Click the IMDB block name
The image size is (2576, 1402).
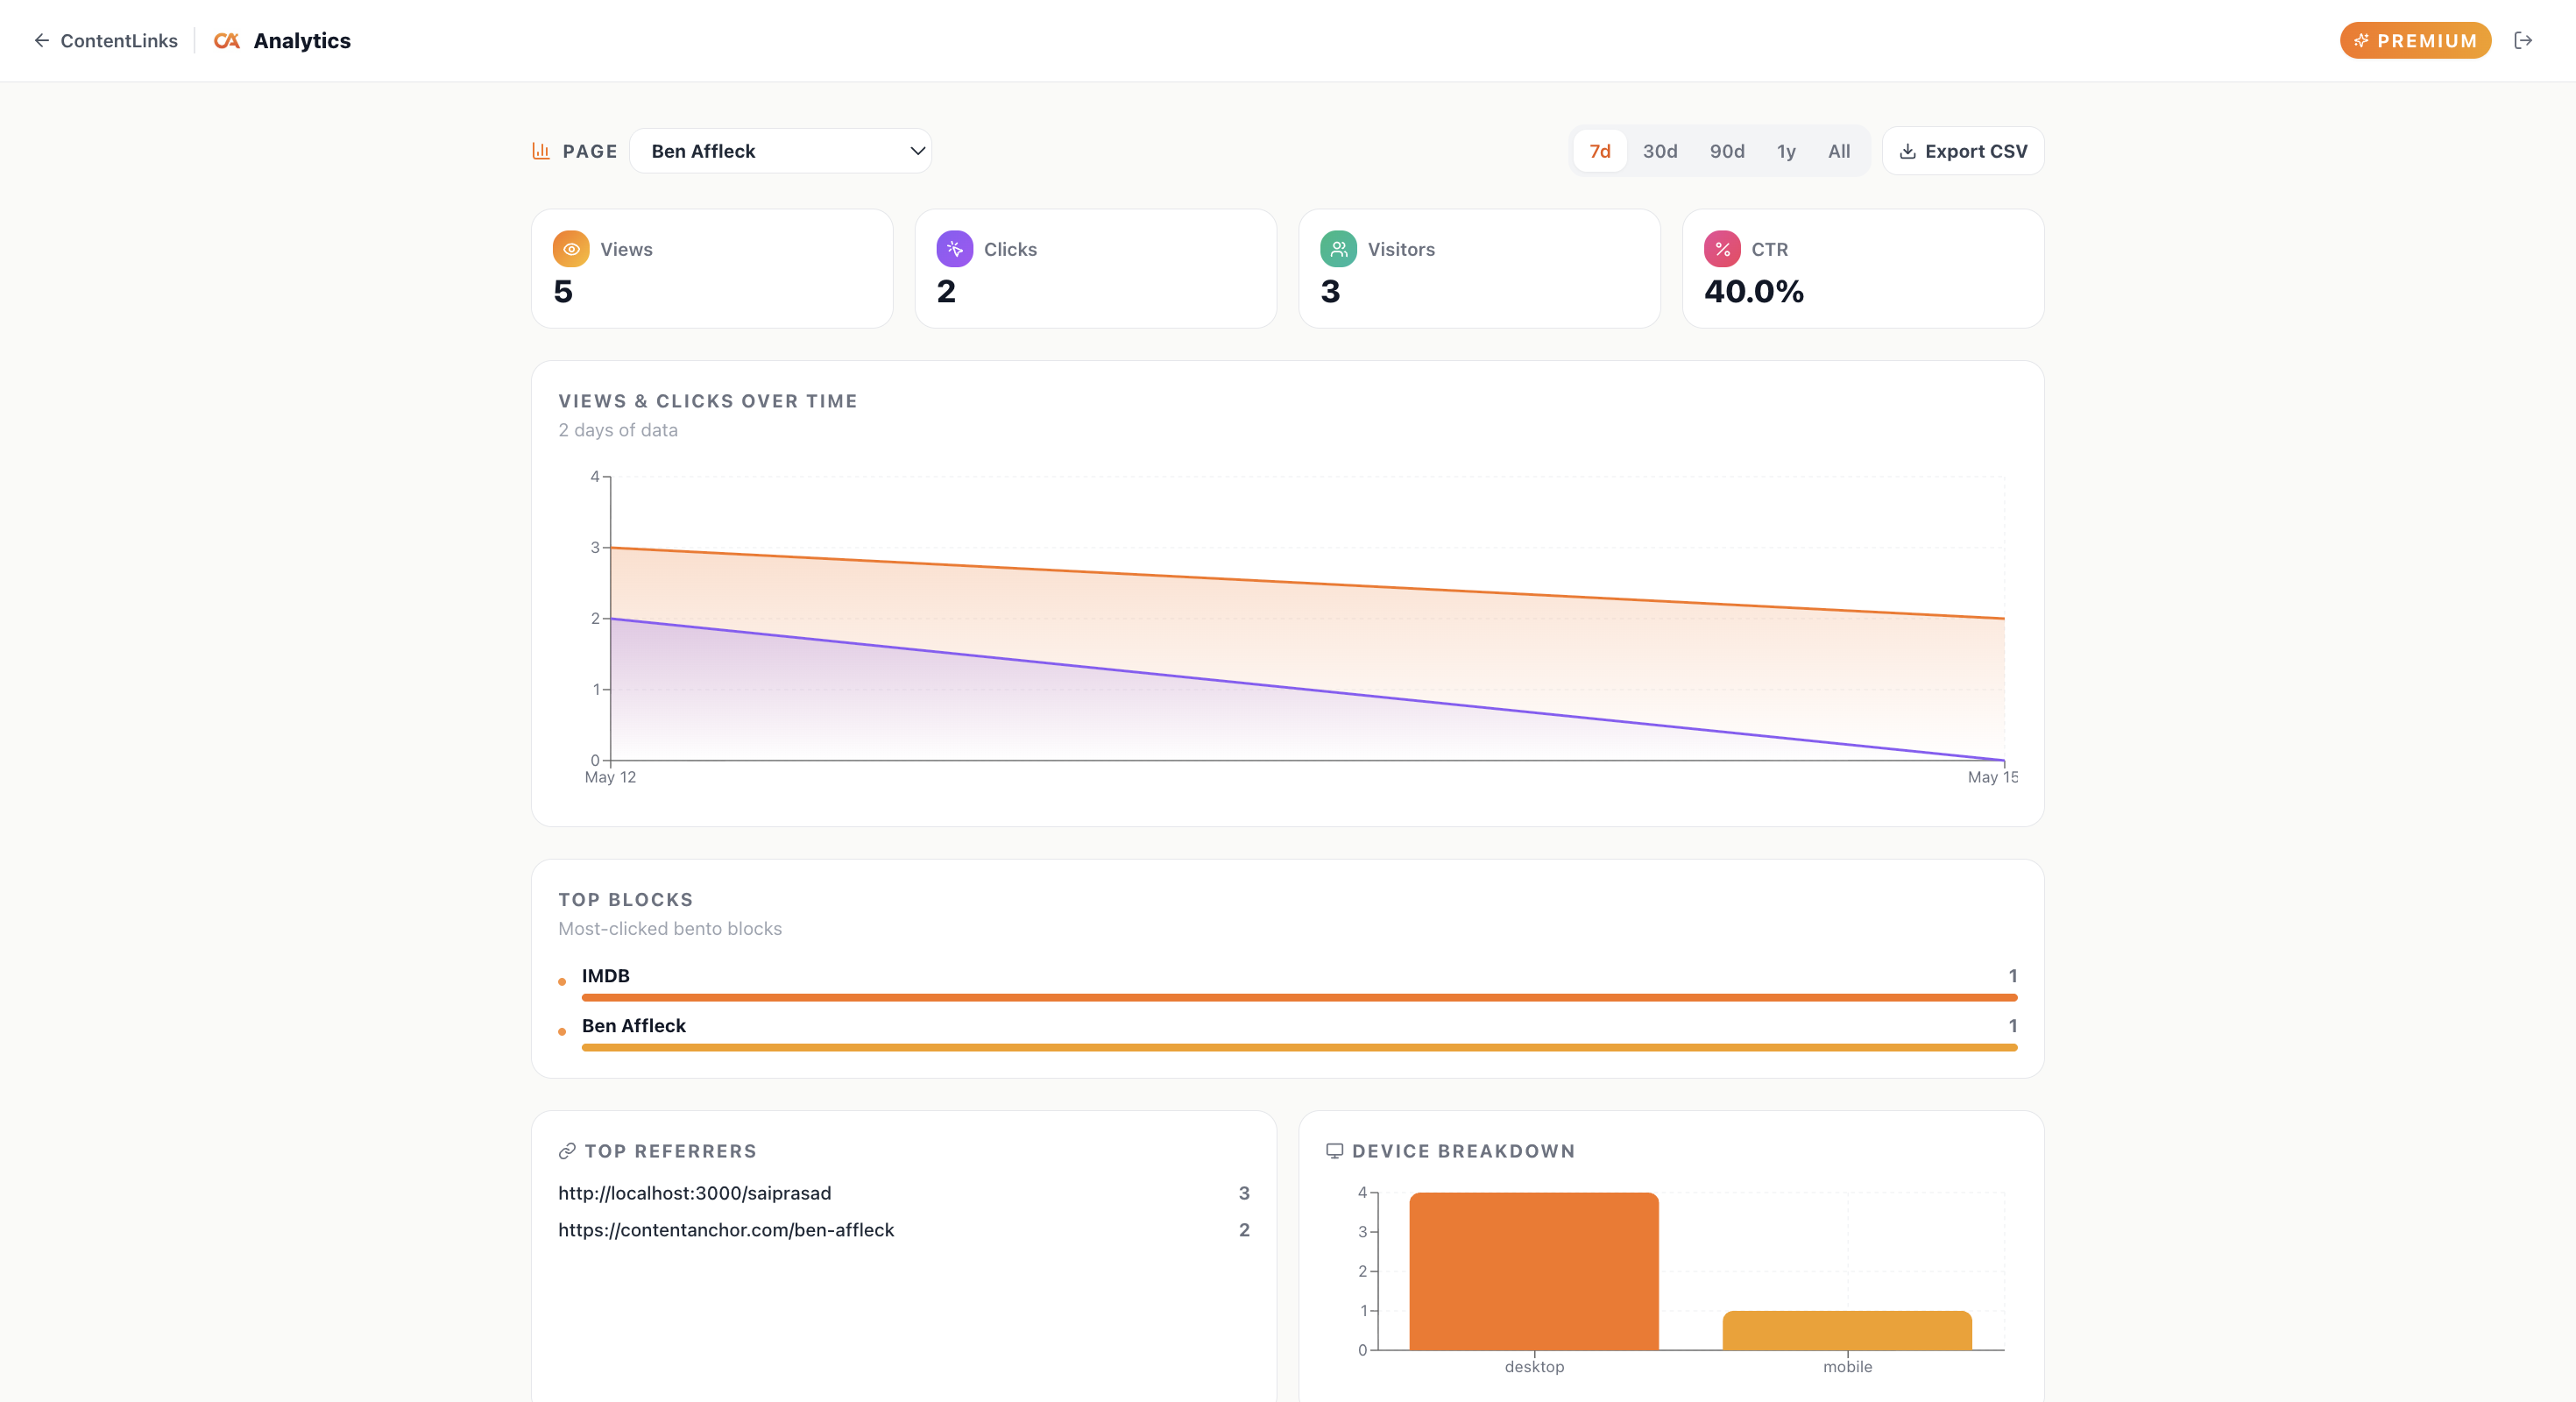pyautogui.click(x=605, y=976)
